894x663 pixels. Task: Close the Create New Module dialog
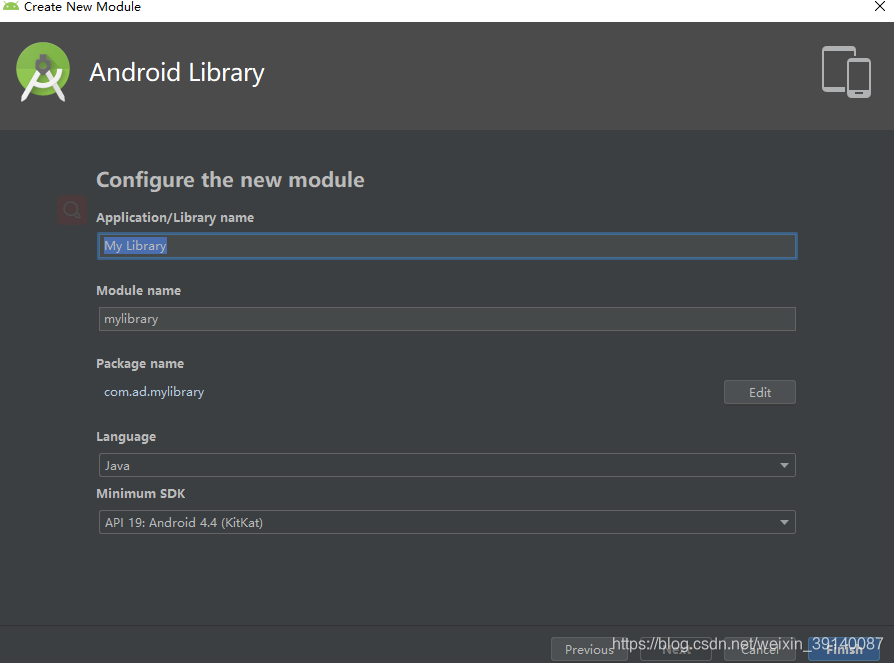880,6
